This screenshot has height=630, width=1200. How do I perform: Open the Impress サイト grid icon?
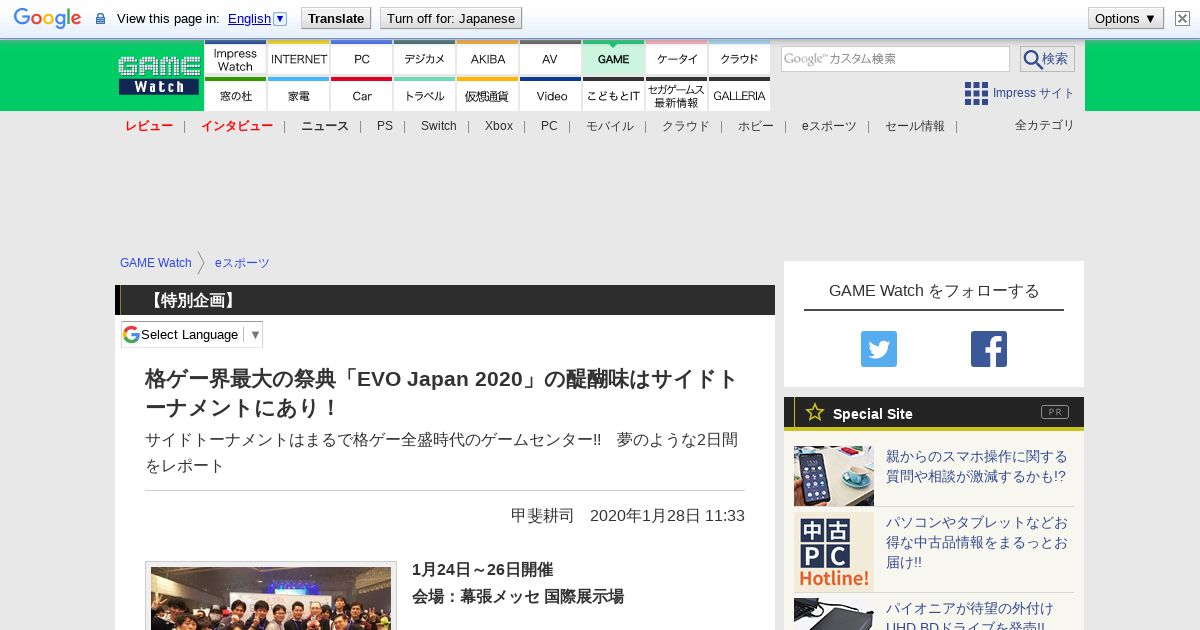tap(976, 93)
